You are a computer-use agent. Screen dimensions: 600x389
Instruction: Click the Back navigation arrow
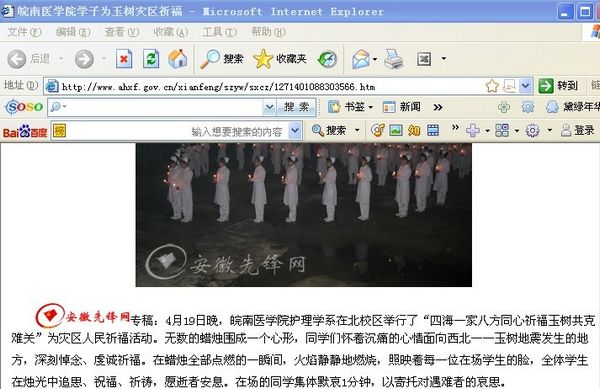(x=16, y=59)
